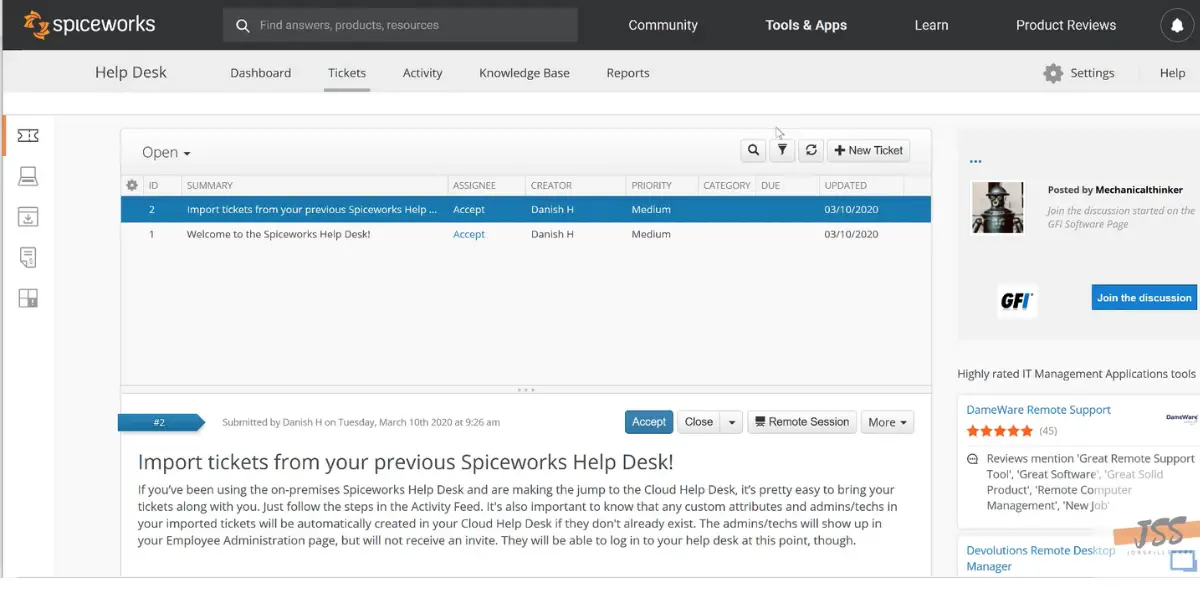Open the Tools & Apps menu
Image resolution: width=1200 pixels, height=600 pixels.
806,25
